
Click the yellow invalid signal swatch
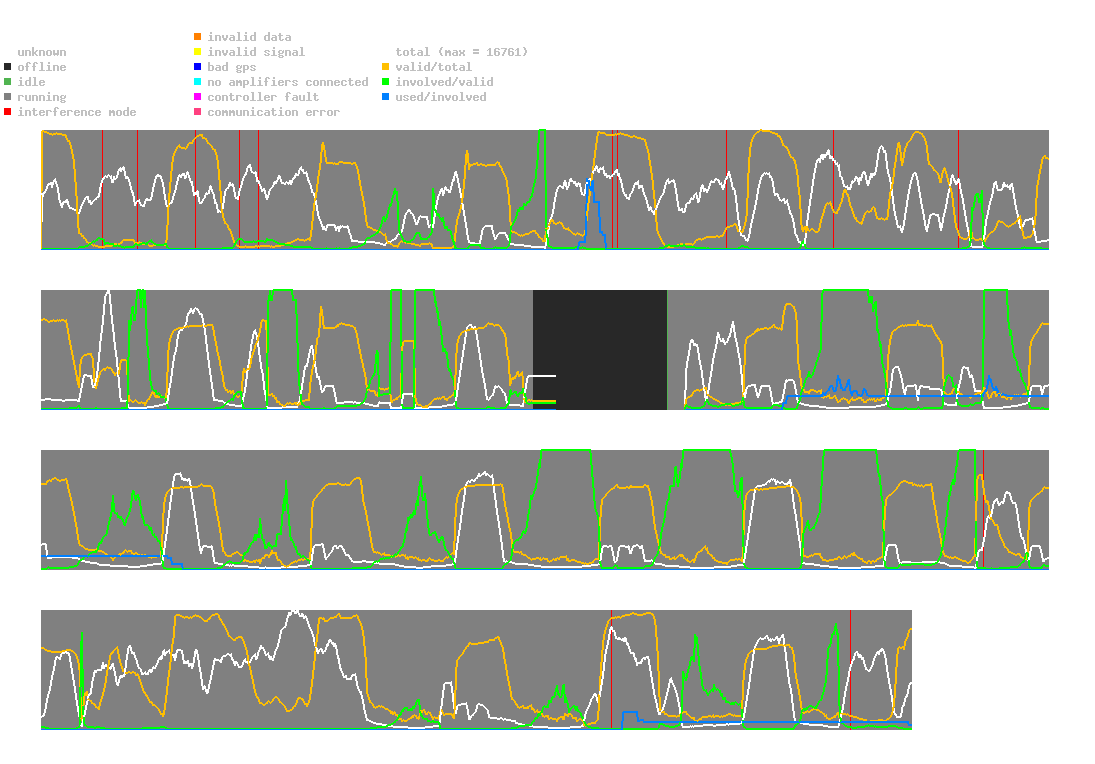198,52
